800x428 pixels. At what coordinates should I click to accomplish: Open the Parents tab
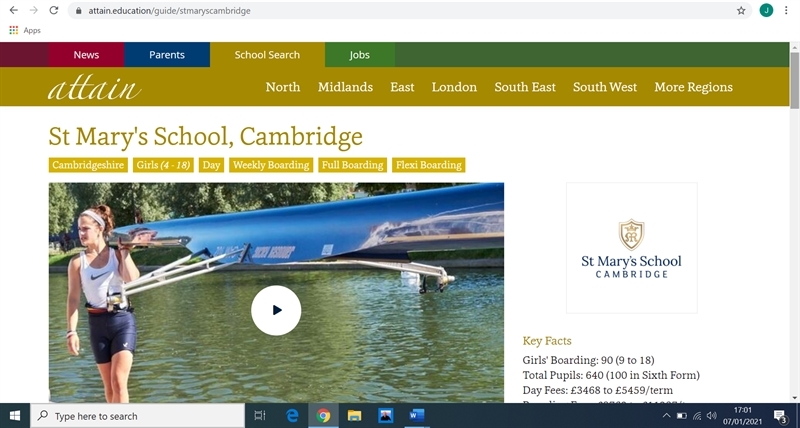[x=167, y=55]
